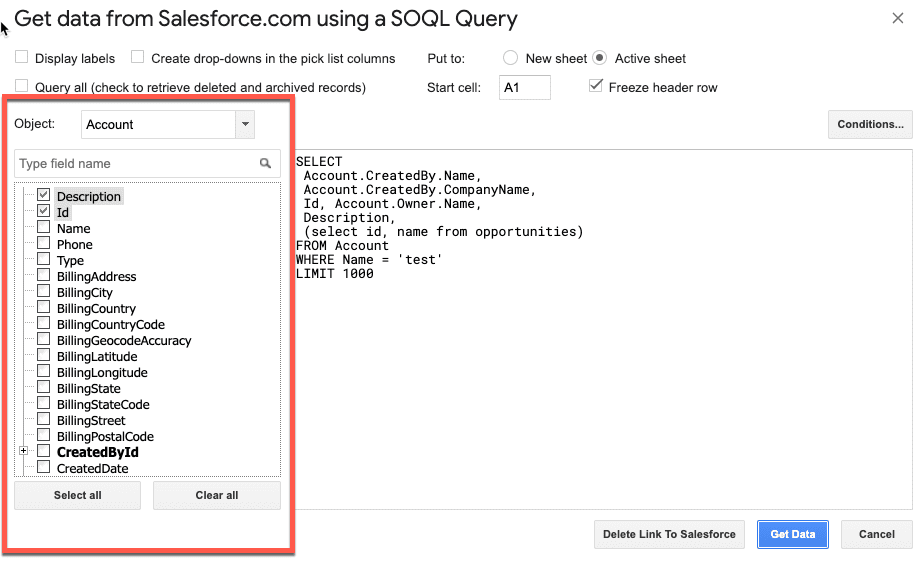The image size is (920, 561).
Task: Enable the Display labels checkbox
Action: [22, 58]
